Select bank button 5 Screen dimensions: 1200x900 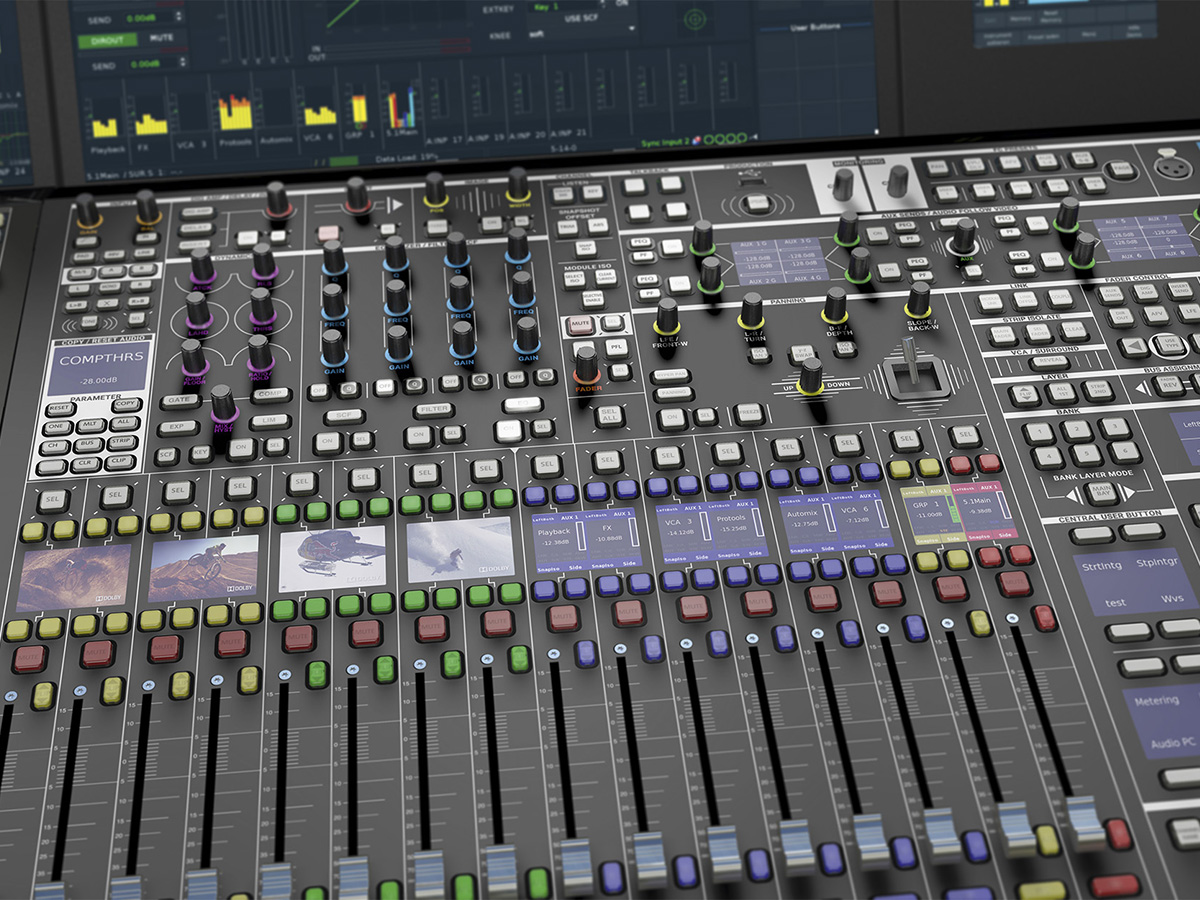click(1085, 456)
